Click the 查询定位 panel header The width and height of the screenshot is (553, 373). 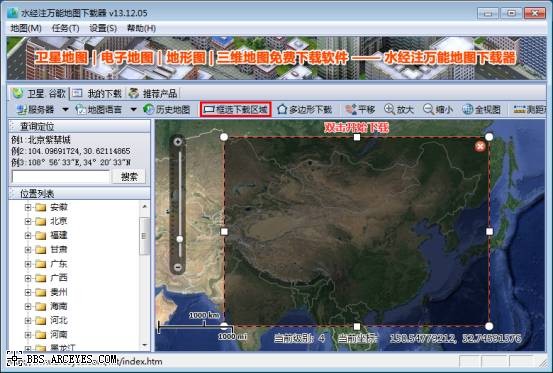[79, 126]
